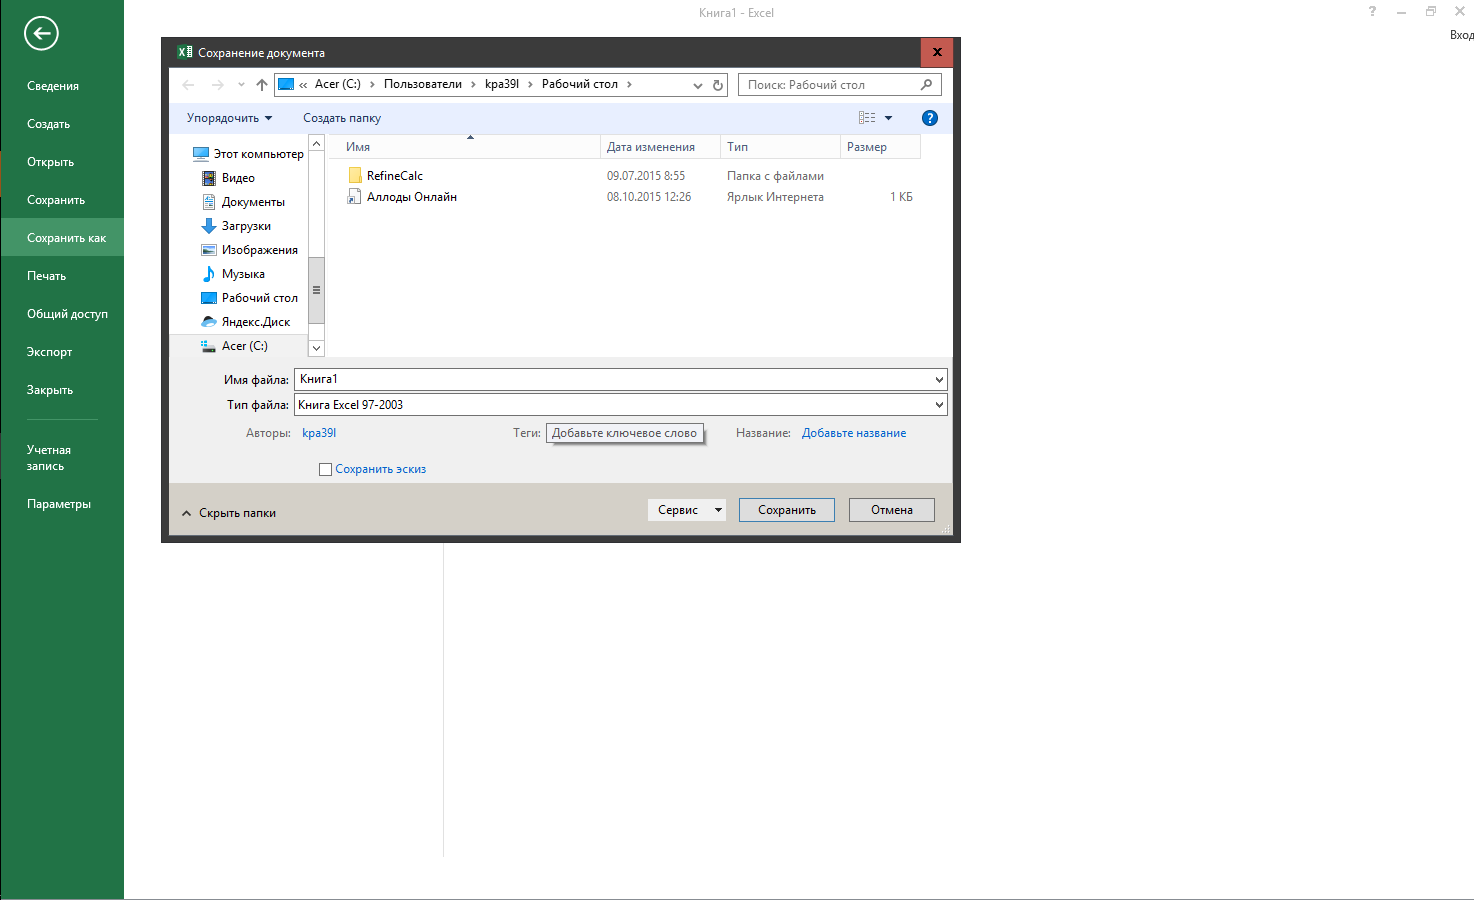Expand the Имя файла dropdown
The width and height of the screenshot is (1474, 900).
939,380
